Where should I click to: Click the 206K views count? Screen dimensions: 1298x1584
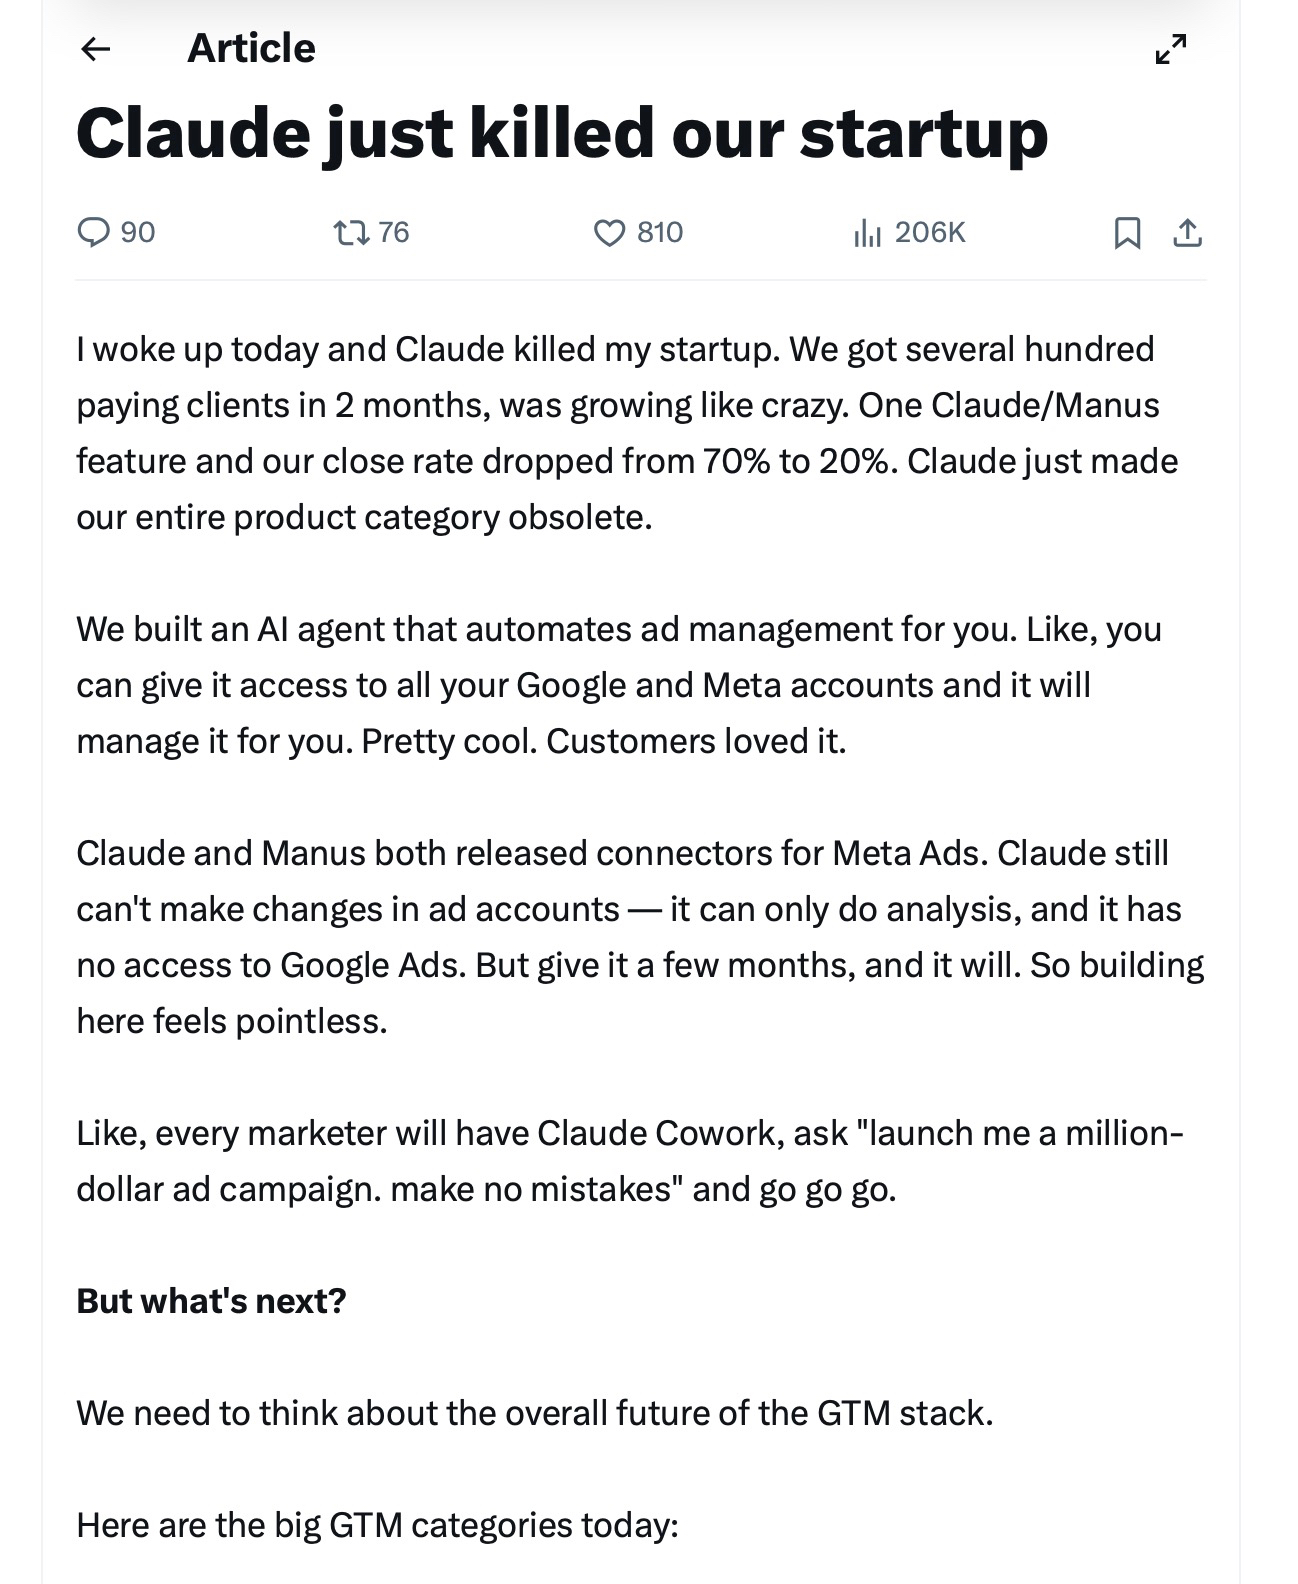[x=930, y=232]
